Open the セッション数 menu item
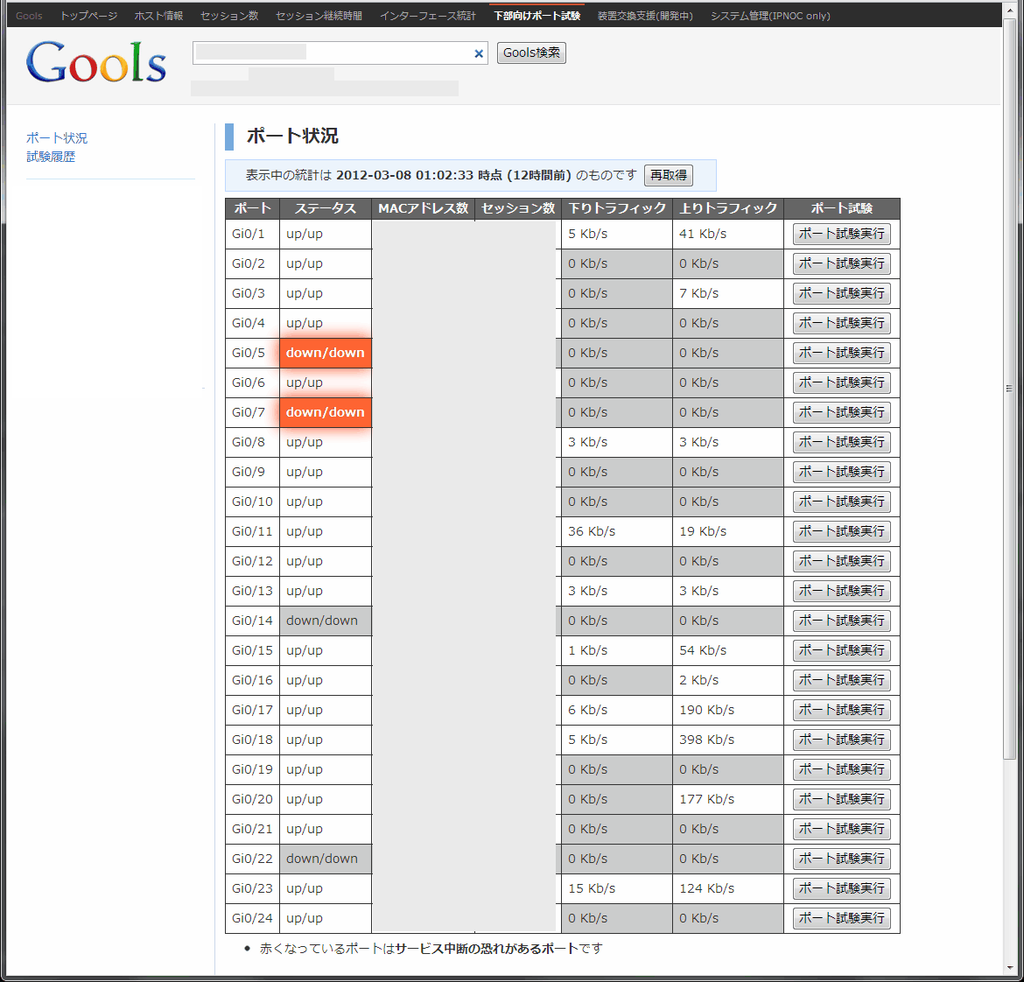Viewport: 1024px width, 982px height. pos(229,16)
